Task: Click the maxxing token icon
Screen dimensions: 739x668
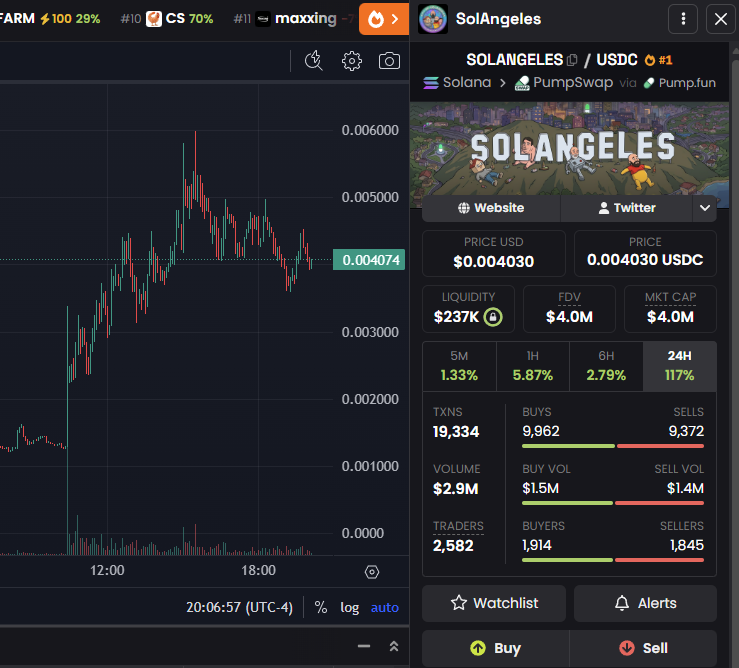Action: pos(263,19)
